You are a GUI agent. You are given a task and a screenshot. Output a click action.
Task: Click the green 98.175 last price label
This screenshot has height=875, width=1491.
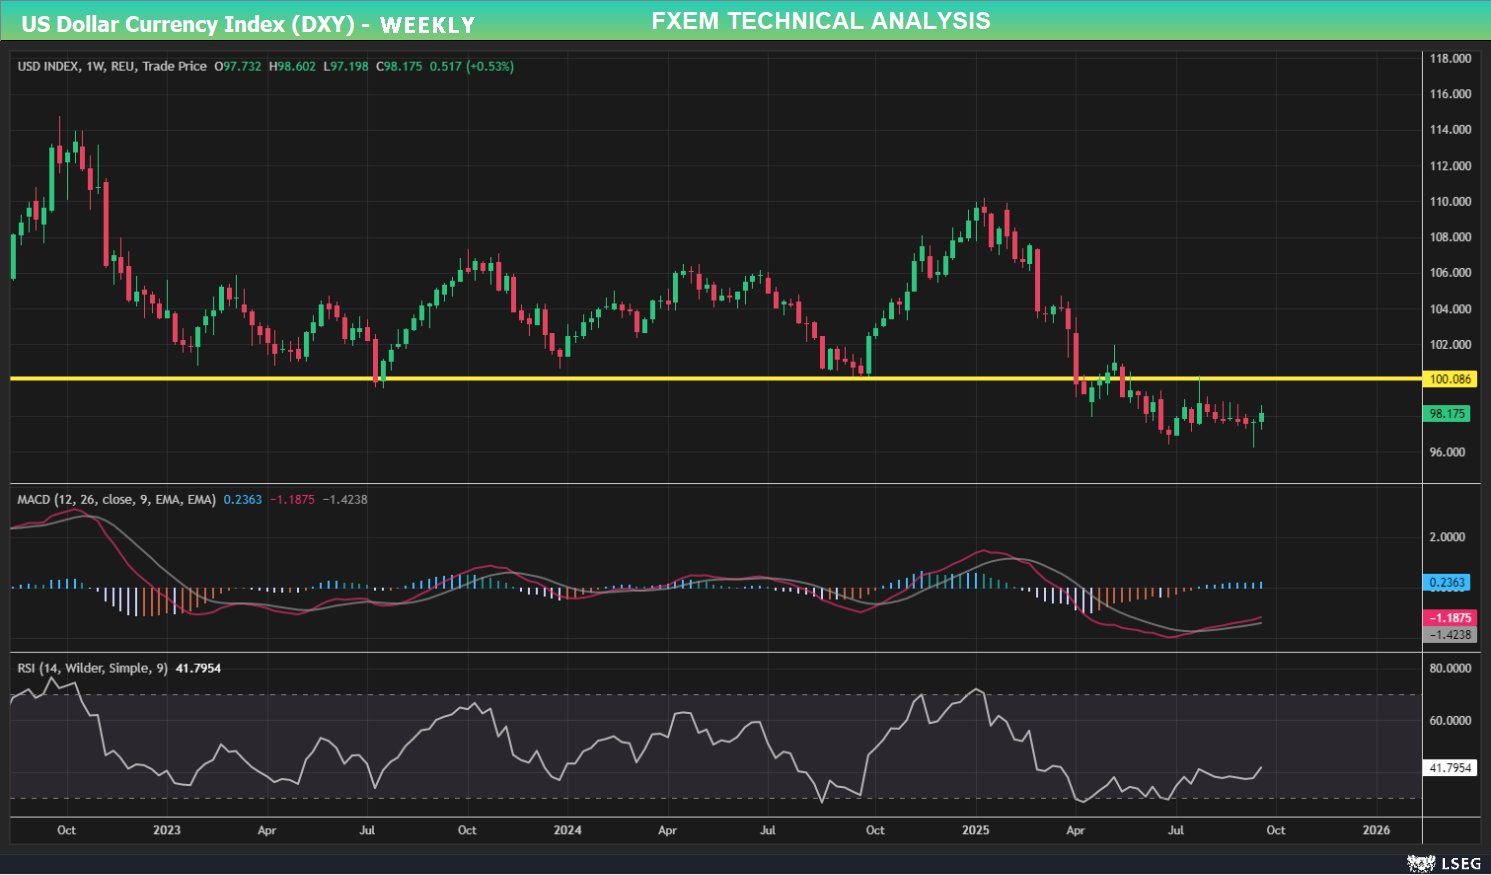1449,413
